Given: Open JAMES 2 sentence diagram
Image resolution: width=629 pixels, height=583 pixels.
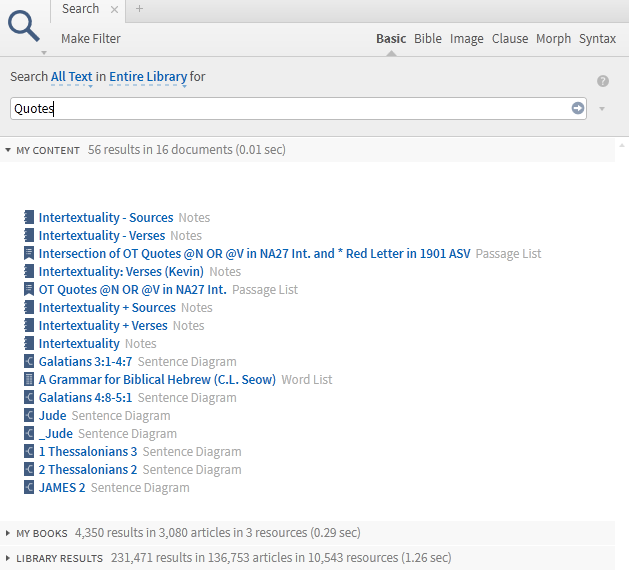Looking at the screenshot, I should click(62, 488).
